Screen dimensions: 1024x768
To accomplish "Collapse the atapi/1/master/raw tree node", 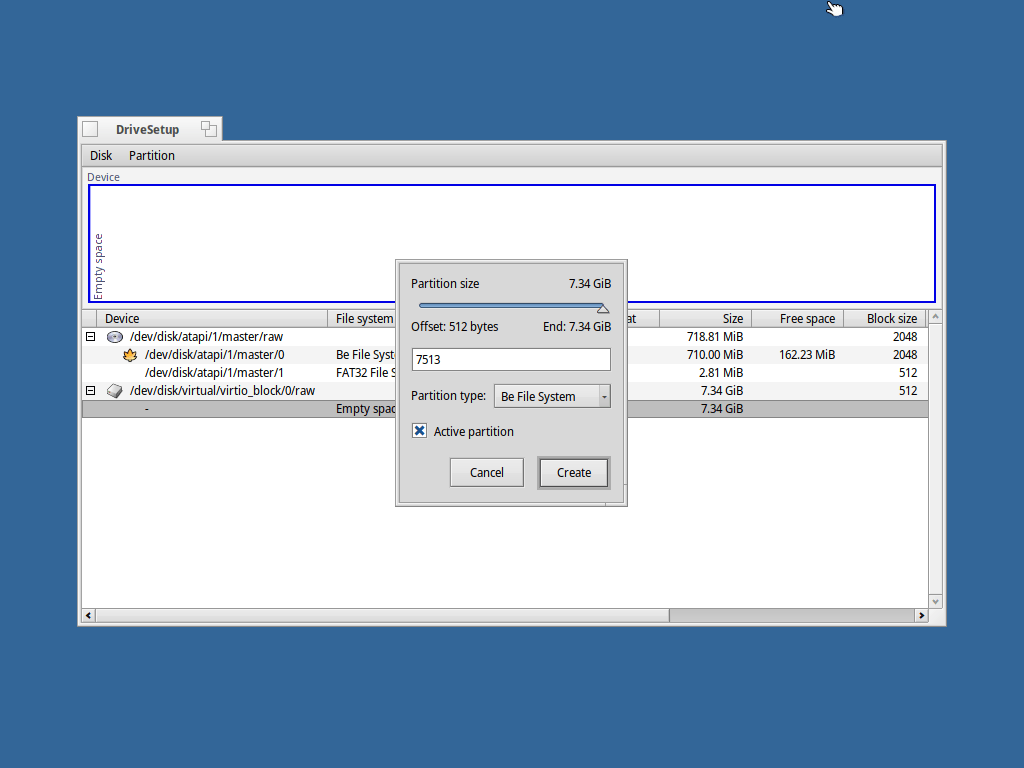I will [91, 337].
